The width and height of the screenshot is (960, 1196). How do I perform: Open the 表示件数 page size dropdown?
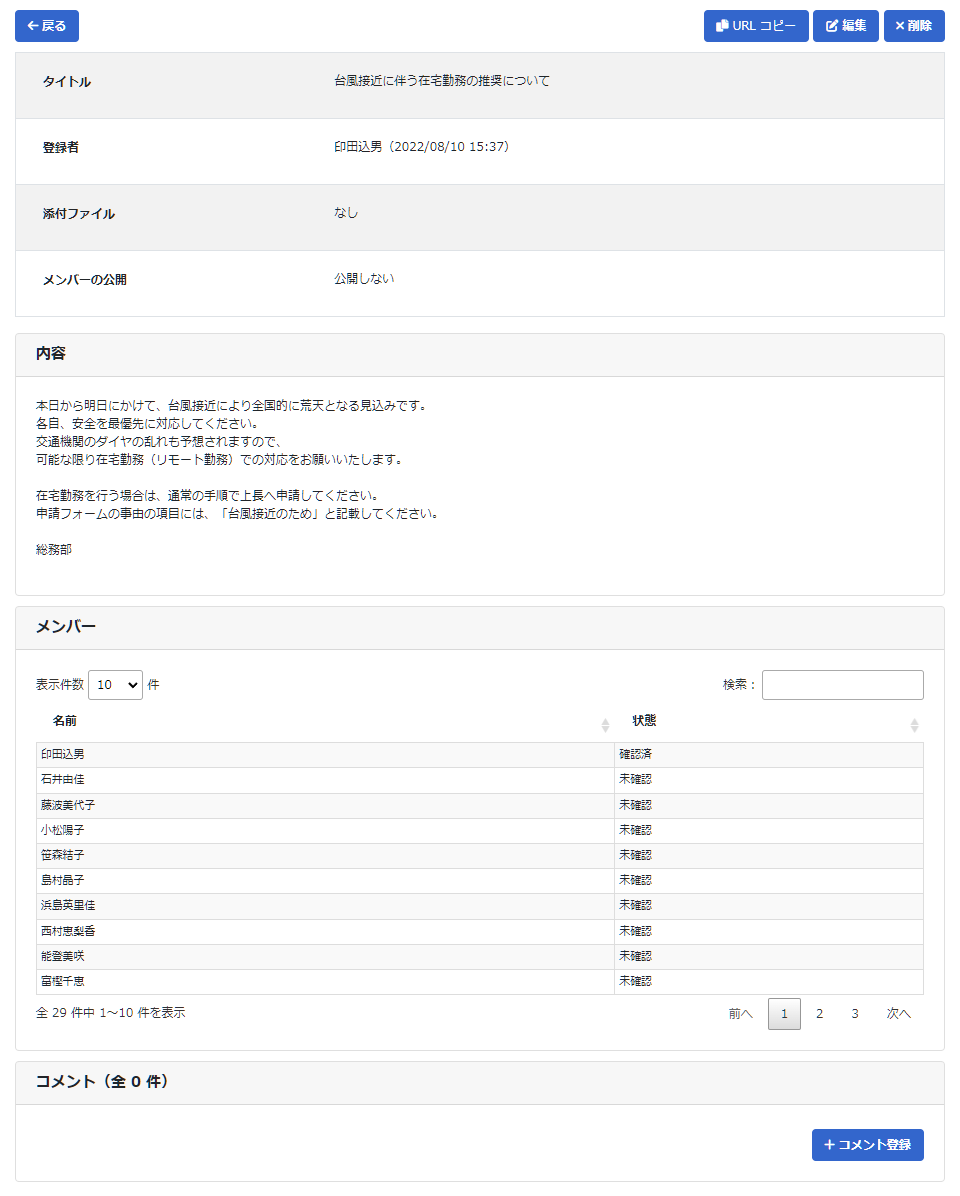[x=115, y=685]
